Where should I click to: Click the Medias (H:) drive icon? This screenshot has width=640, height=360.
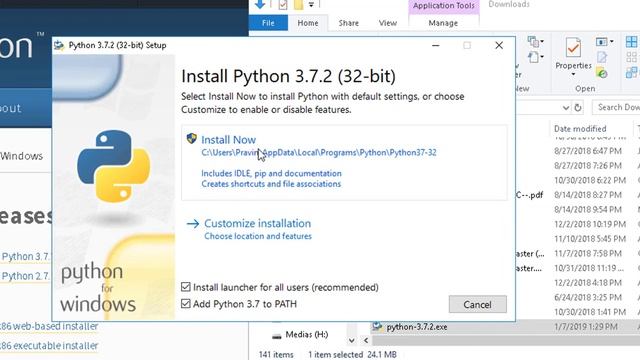point(277,336)
